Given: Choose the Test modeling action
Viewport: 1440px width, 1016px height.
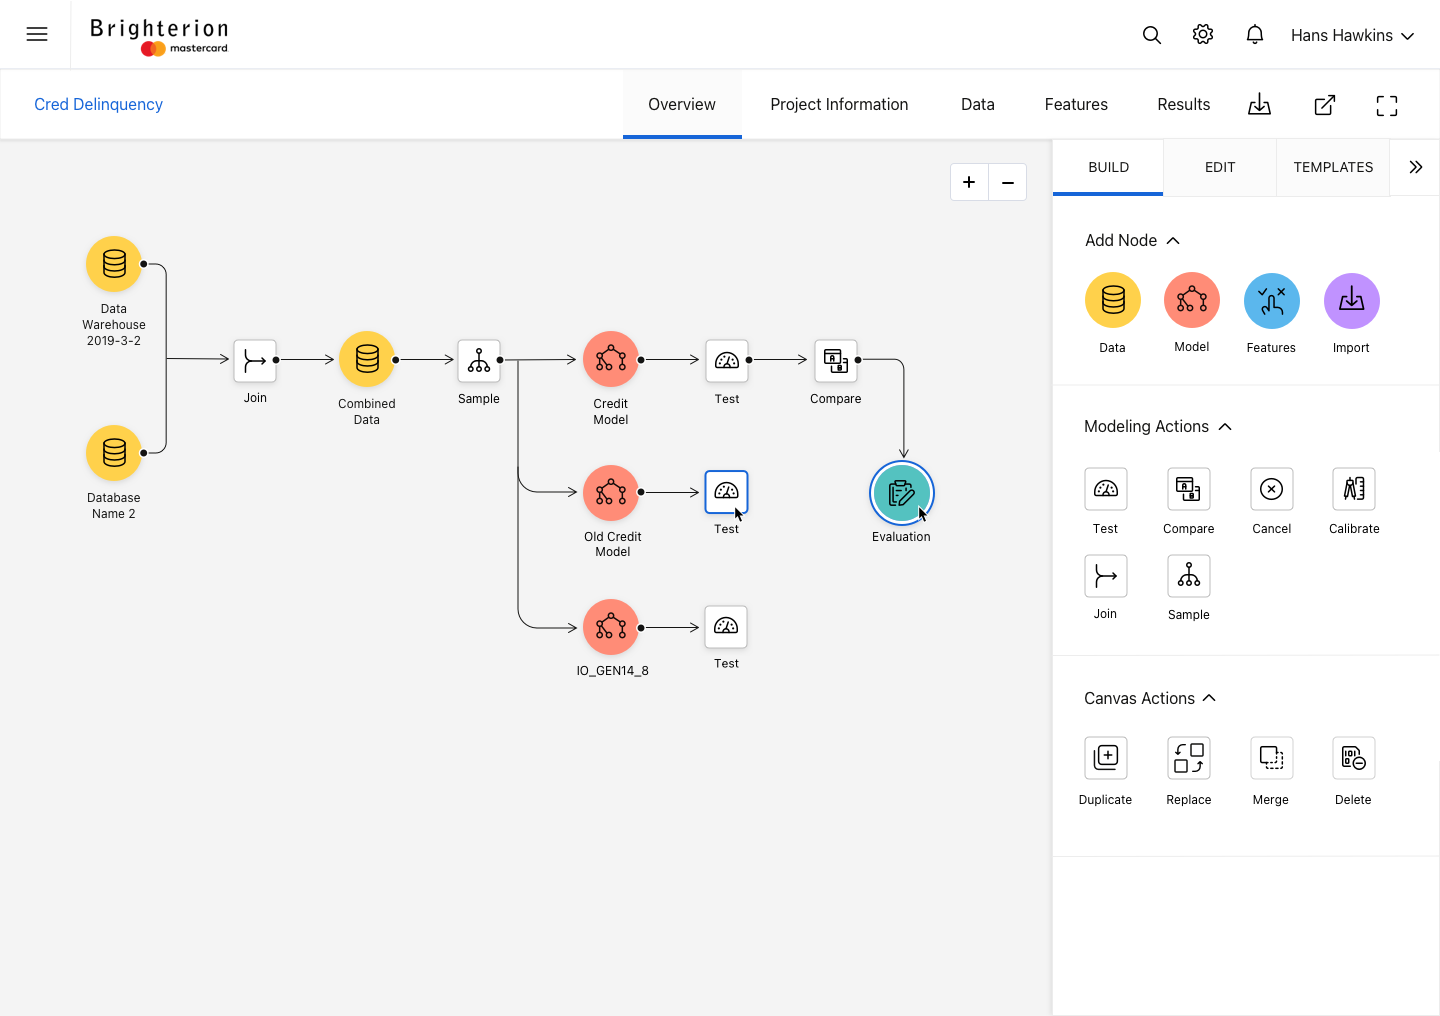Looking at the screenshot, I should [x=1106, y=489].
